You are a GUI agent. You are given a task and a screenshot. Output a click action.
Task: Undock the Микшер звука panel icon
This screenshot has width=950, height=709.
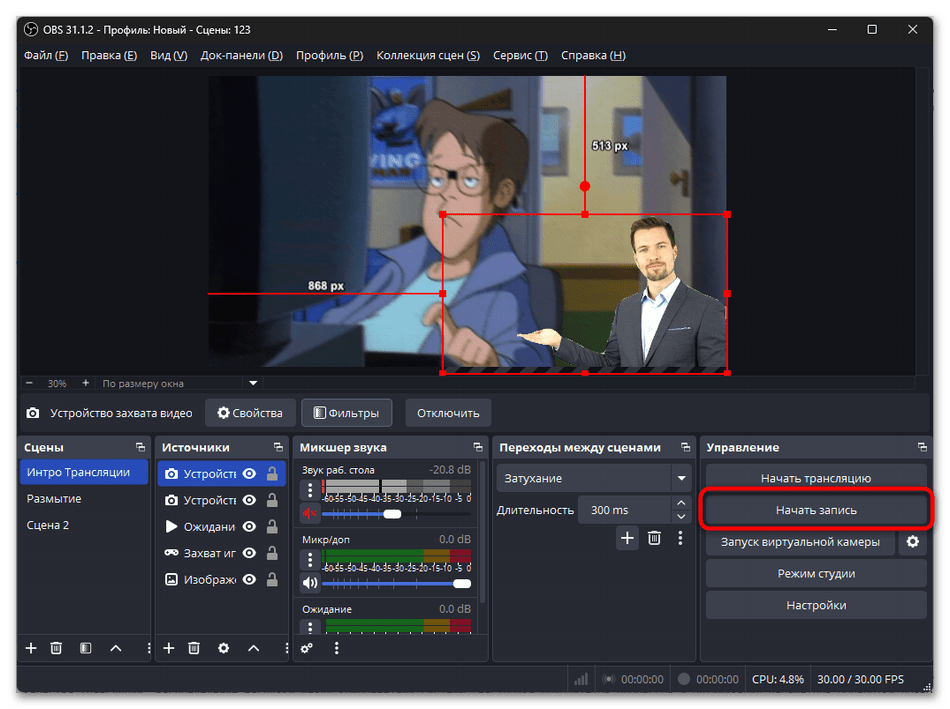[x=478, y=447]
